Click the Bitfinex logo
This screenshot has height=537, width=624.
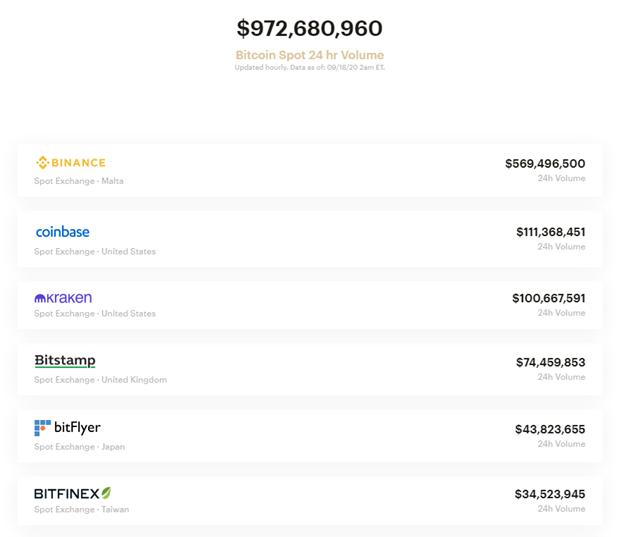(72, 494)
